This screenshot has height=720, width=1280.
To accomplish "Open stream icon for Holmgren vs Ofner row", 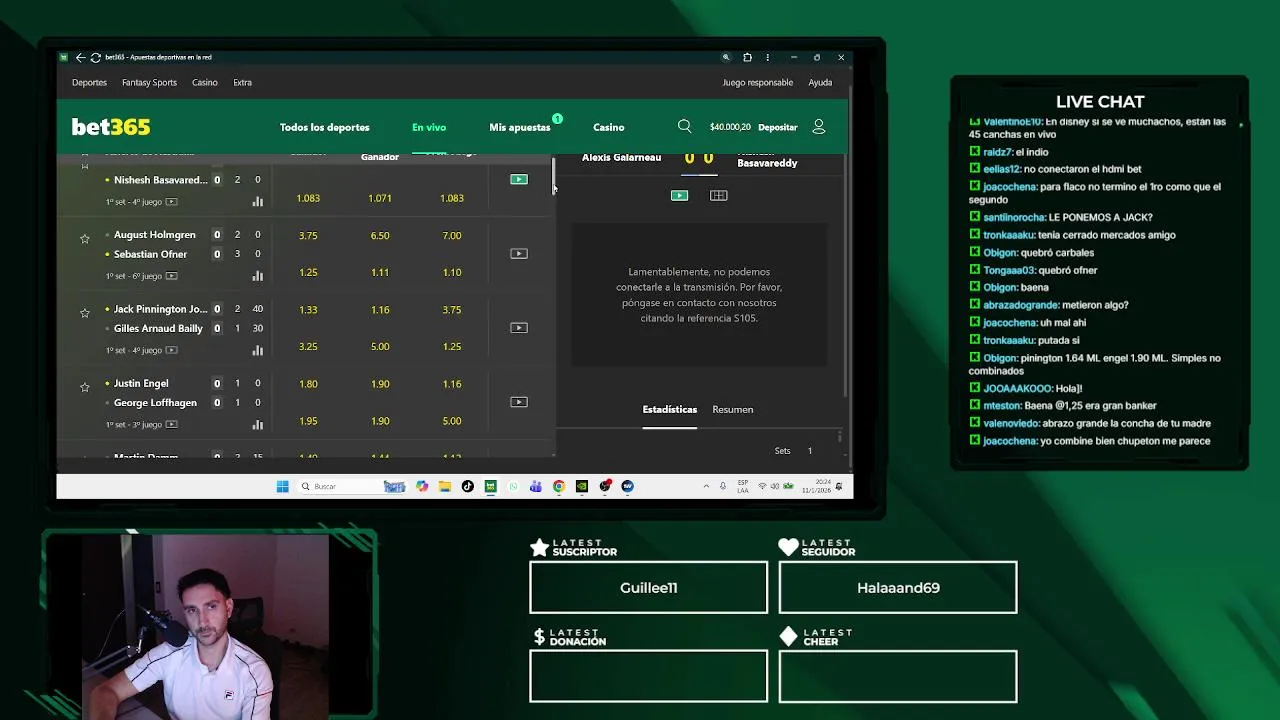I will (518, 253).
